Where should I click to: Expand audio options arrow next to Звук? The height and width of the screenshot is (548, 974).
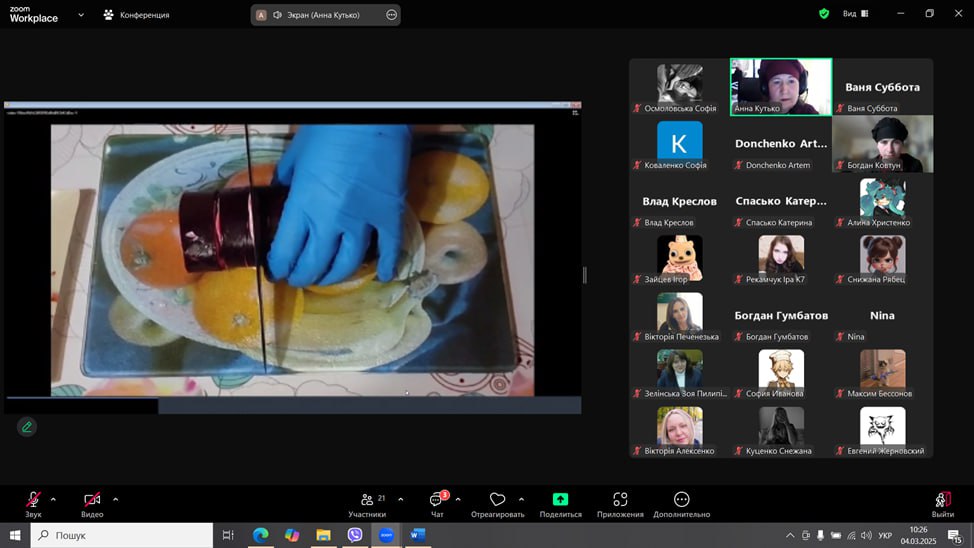click(x=53, y=499)
